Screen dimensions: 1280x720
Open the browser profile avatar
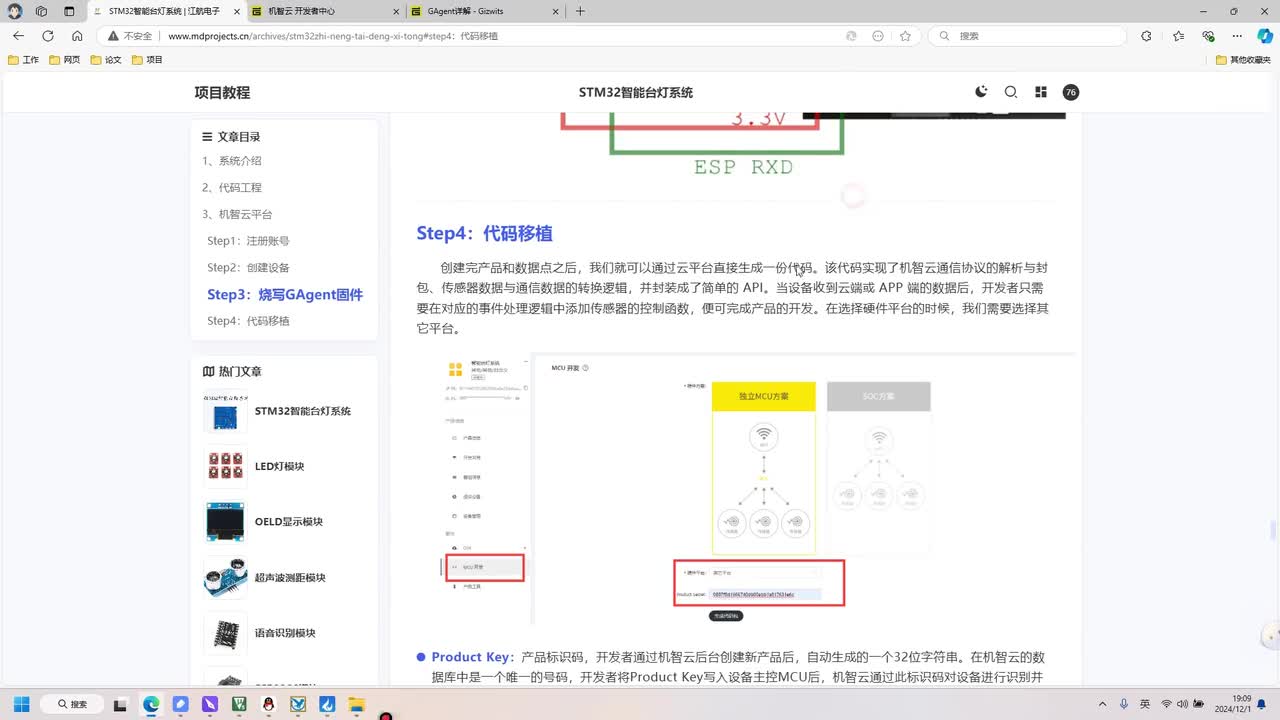pos(15,11)
